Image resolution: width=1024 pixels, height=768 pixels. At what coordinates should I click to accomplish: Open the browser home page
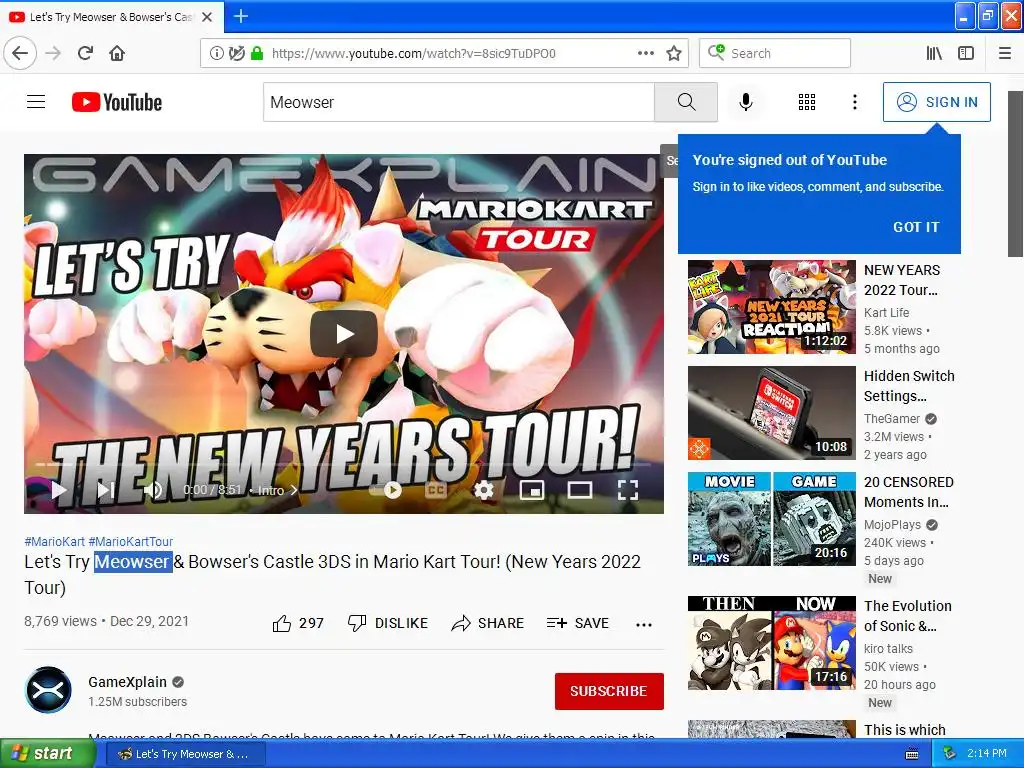[117, 53]
